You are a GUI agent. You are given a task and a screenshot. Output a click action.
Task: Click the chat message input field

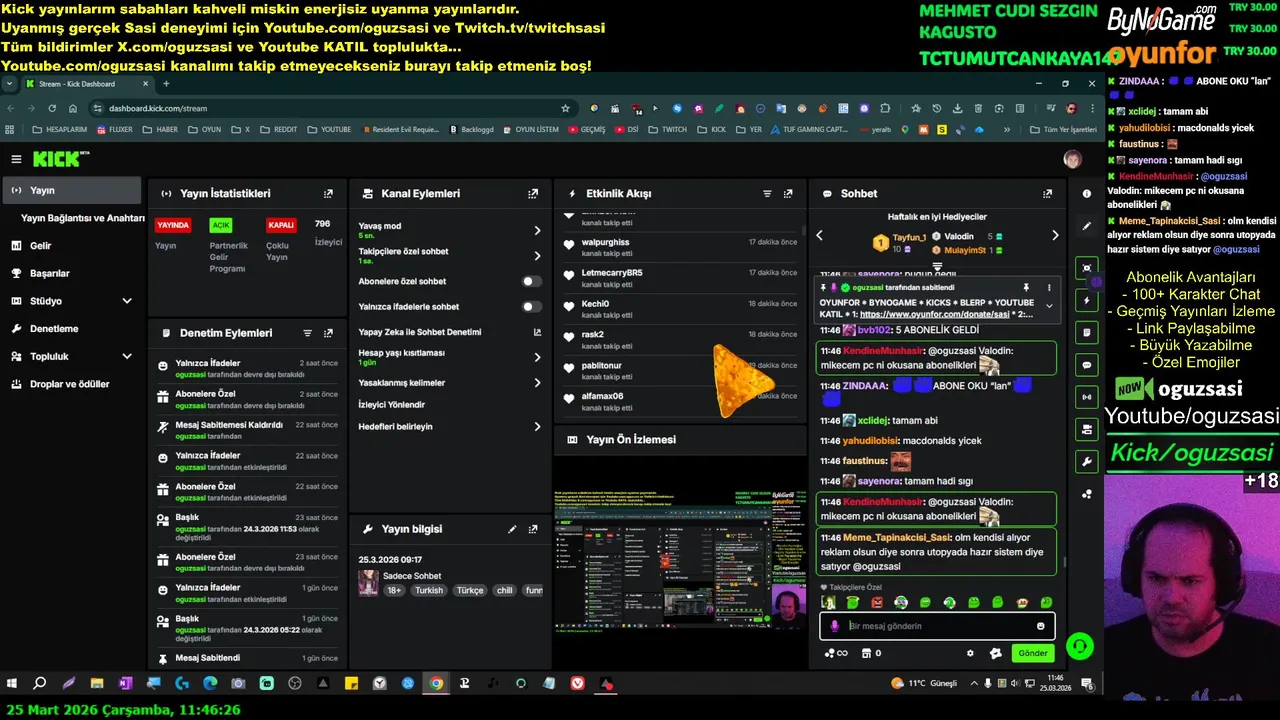[x=937, y=626]
